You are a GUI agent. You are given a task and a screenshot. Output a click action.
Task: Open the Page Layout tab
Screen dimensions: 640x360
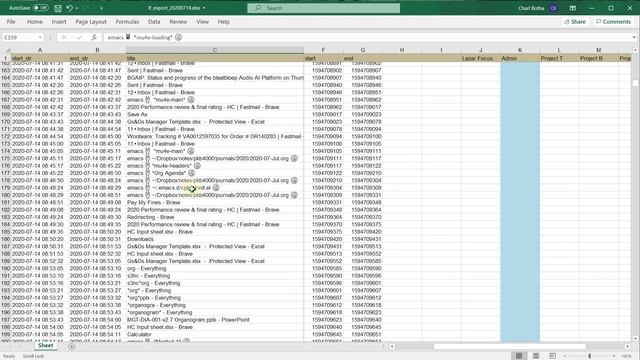coord(91,22)
